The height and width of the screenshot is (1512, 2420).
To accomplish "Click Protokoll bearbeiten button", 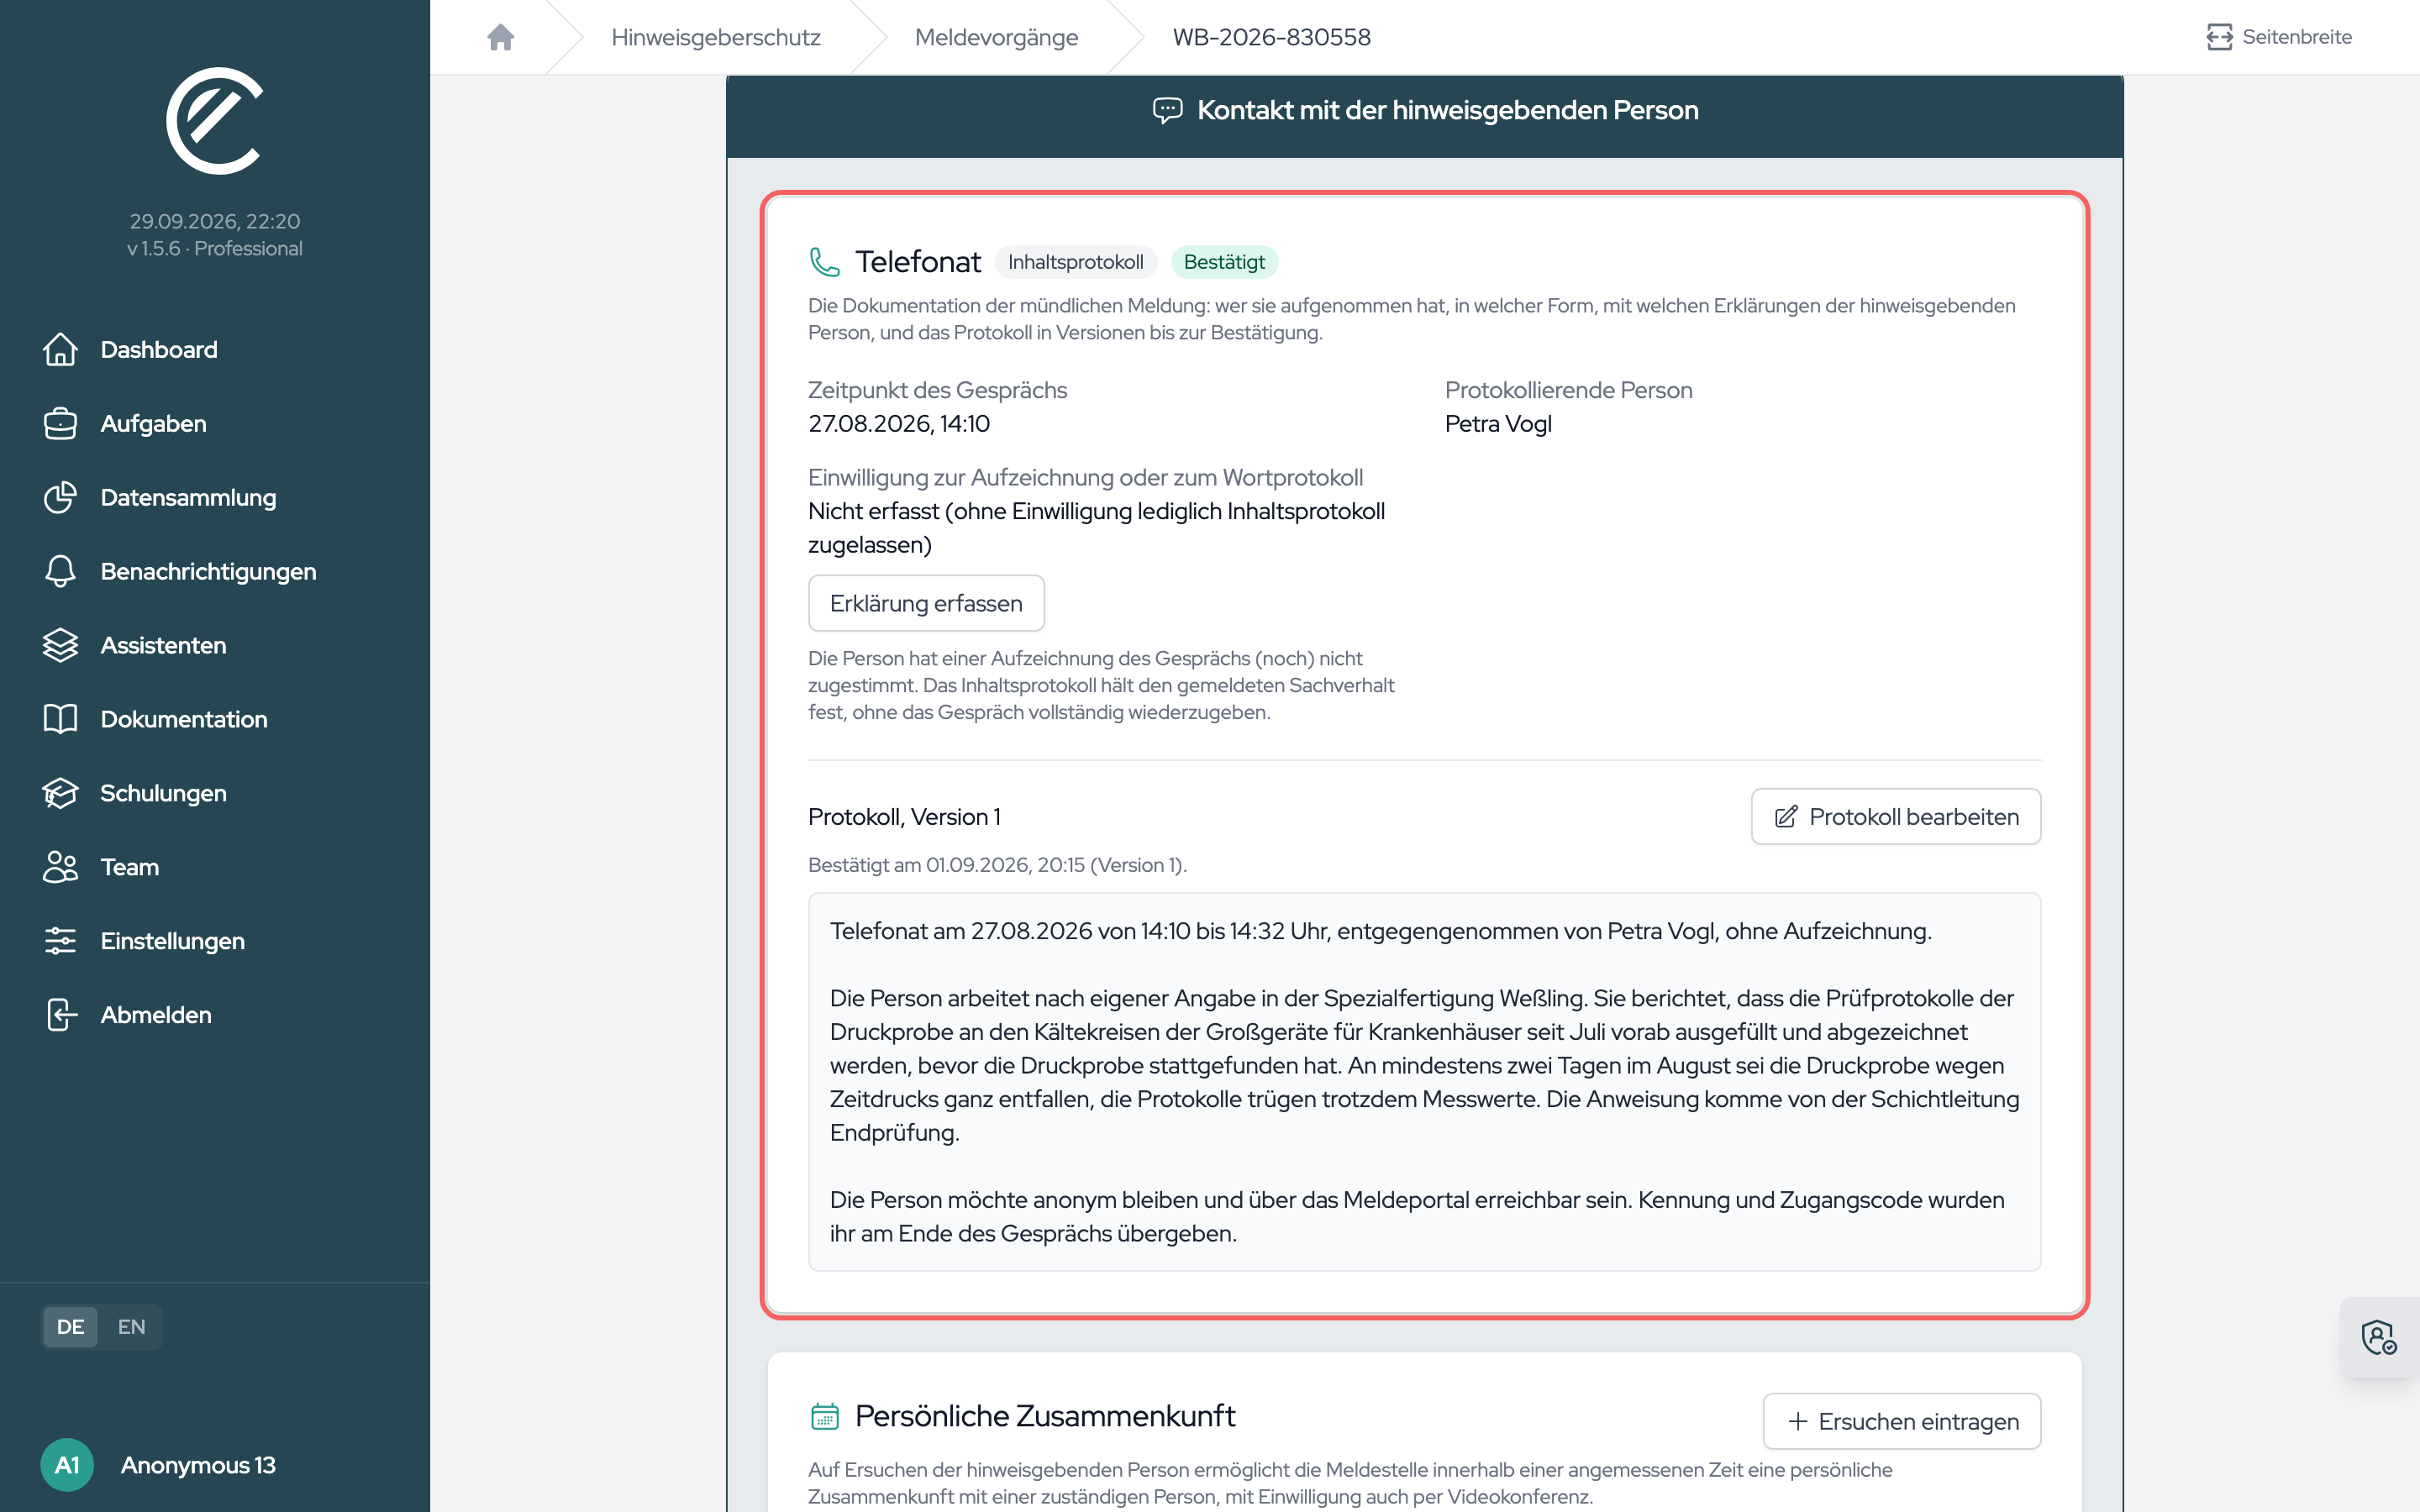I will (1896, 817).
